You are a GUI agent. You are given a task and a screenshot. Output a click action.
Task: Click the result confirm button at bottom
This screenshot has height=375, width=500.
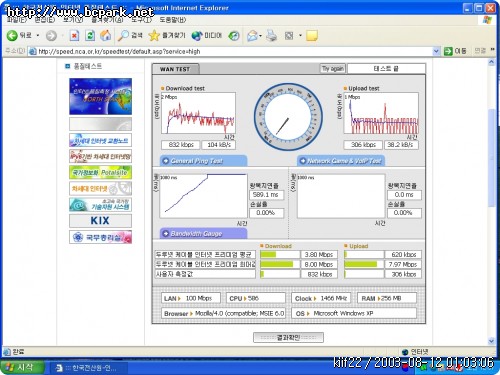(x=288, y=337)
